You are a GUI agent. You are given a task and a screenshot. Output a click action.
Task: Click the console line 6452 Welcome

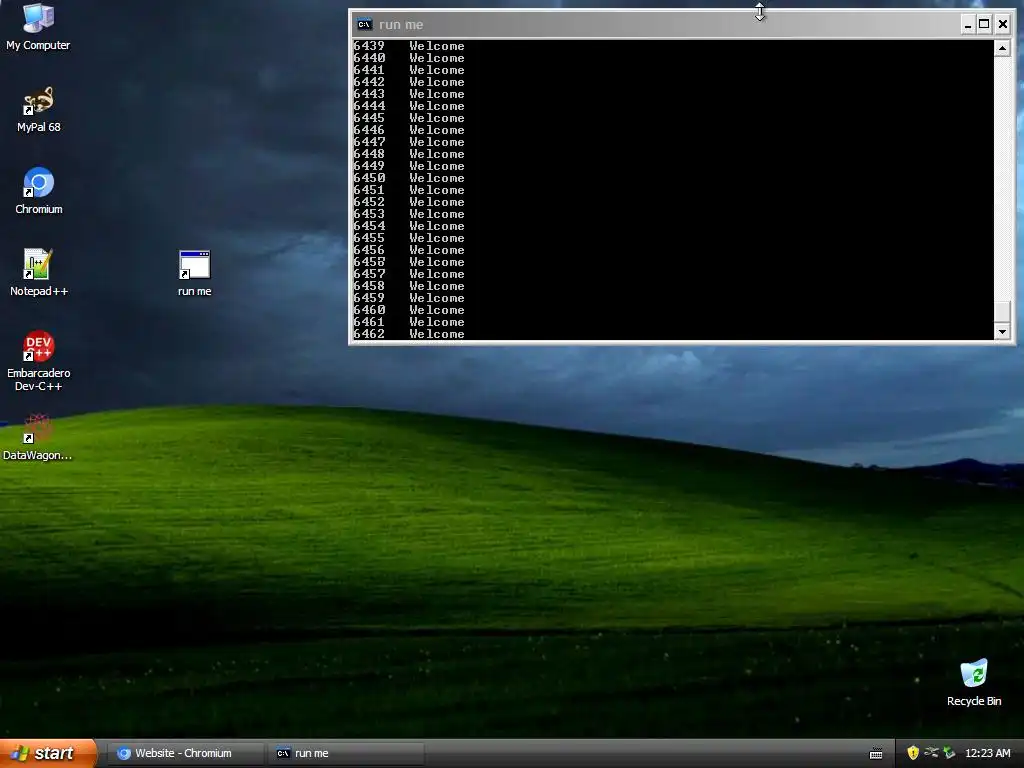click(x=409, y=202)
